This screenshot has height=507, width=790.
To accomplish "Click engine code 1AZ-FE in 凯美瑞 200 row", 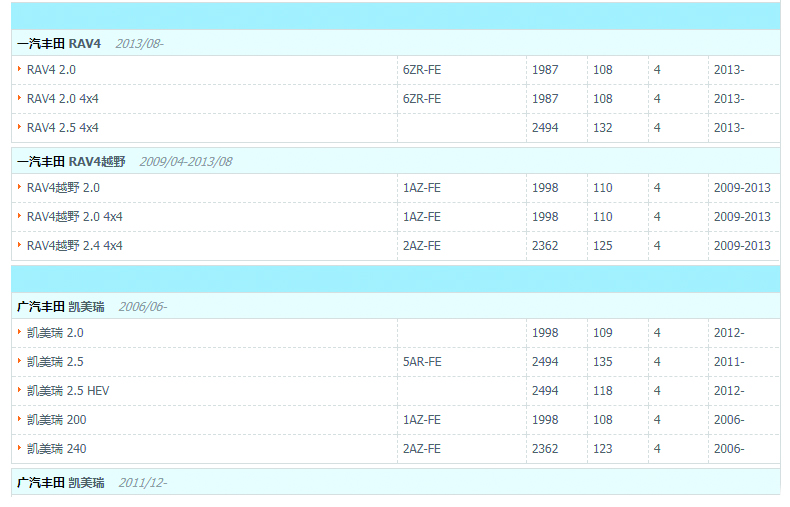I will (422, 420).
